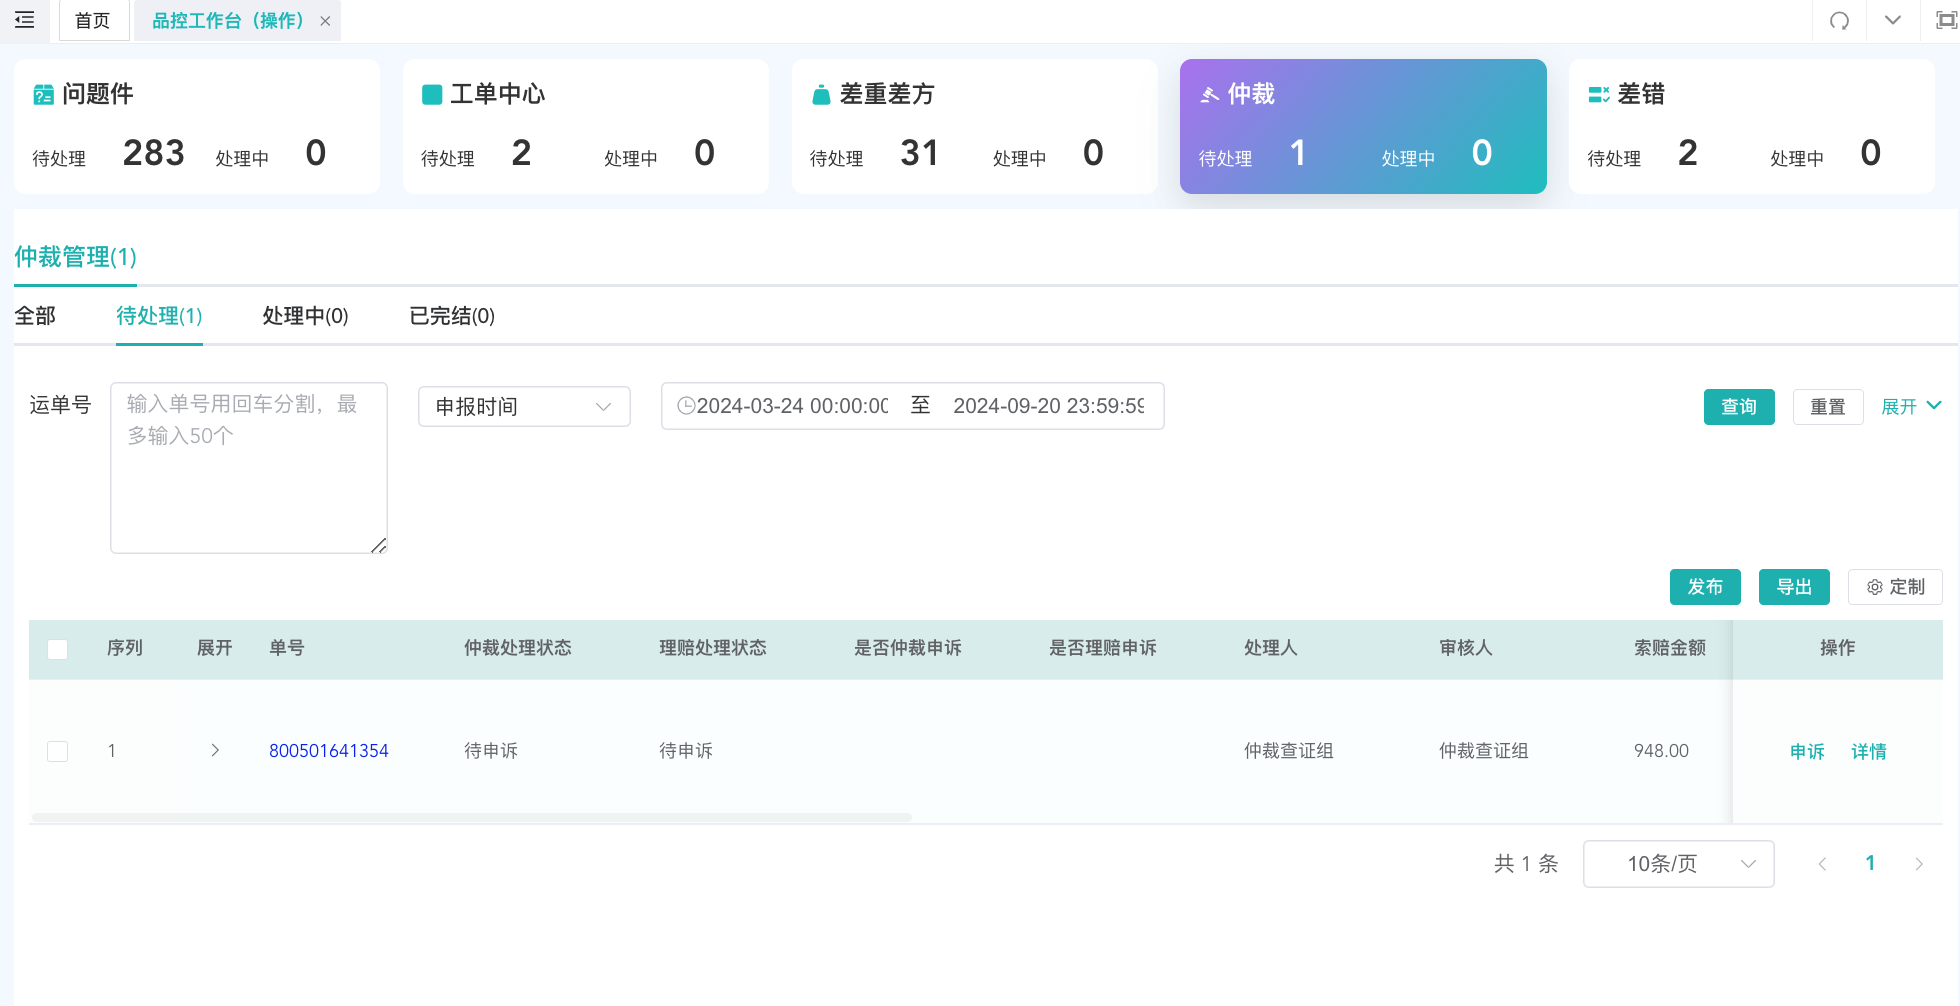This screenshot has height=1006, width=1960.
Task: Open waybill link 800501641354
Action: 329,751
